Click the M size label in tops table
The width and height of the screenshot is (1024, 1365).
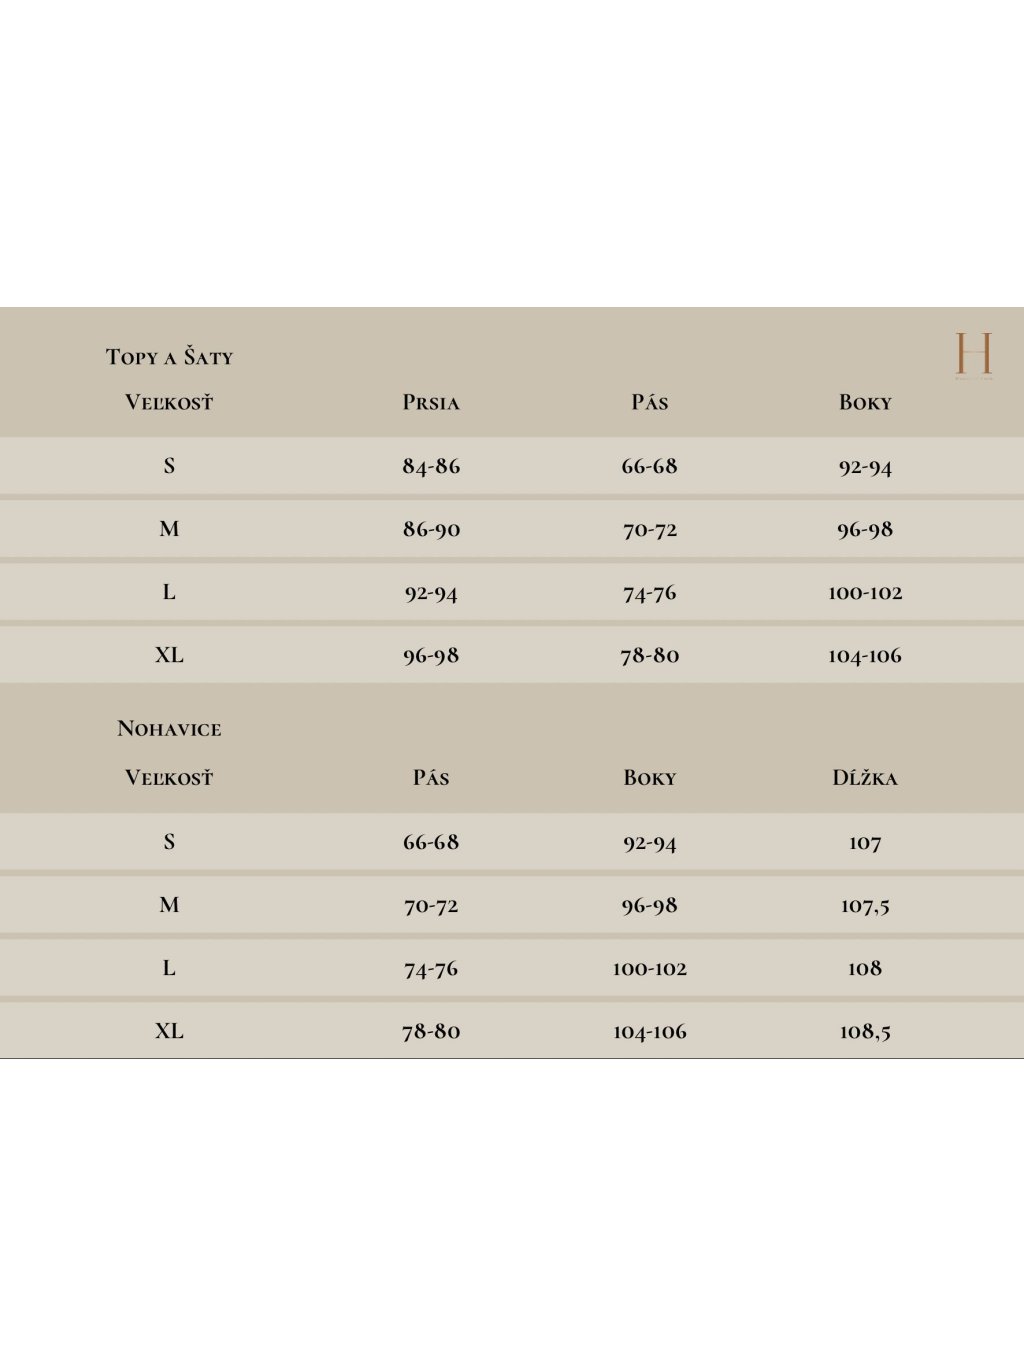(x=169, y=529)
